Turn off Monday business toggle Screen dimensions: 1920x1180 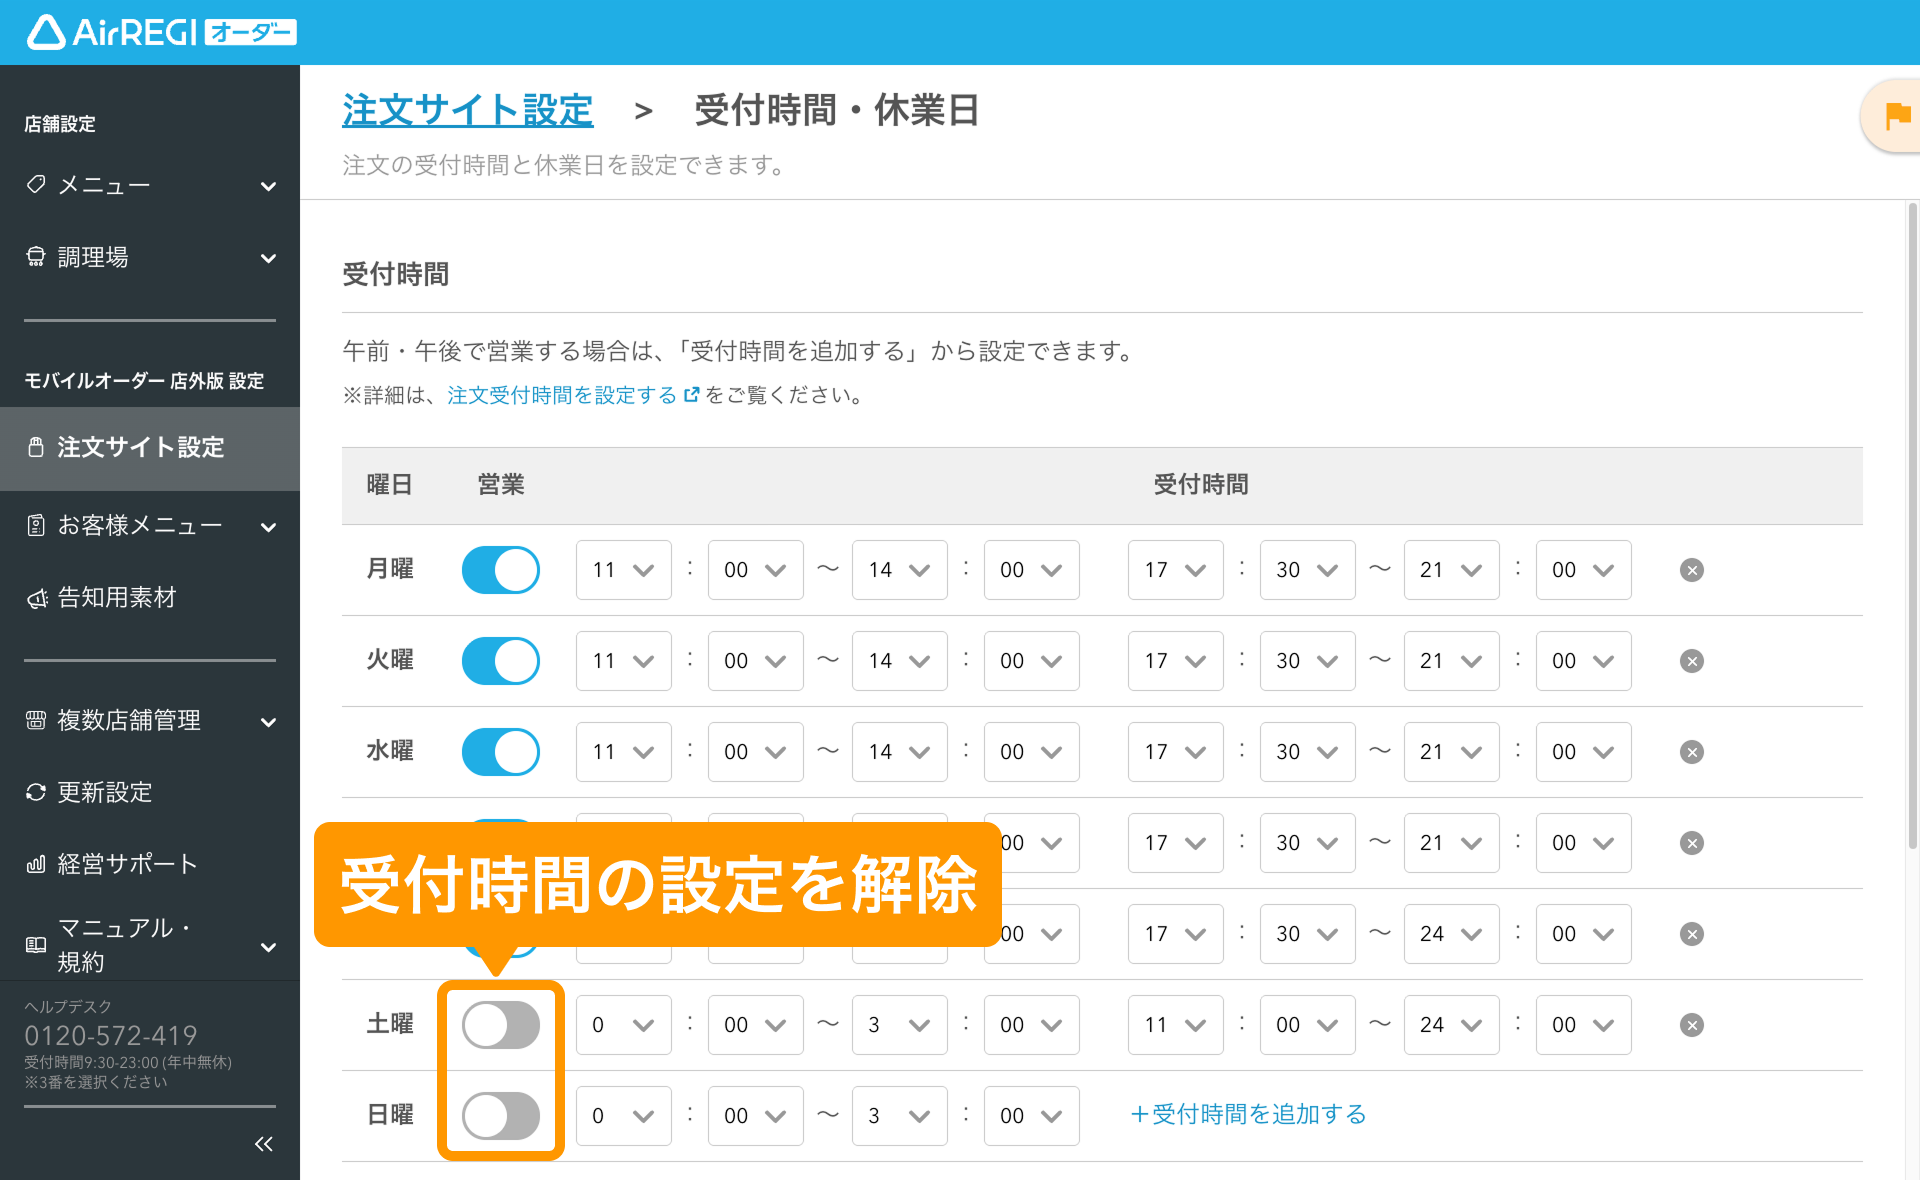pos(501,570)
